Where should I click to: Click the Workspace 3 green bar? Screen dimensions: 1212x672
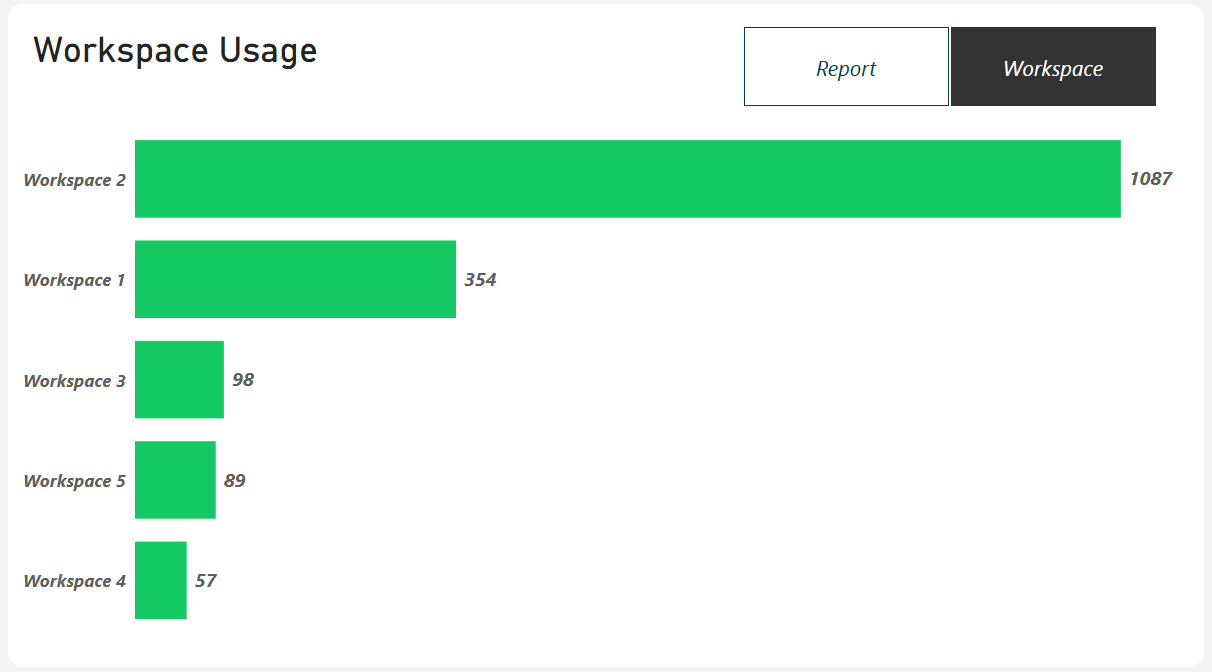pos(179,380)
